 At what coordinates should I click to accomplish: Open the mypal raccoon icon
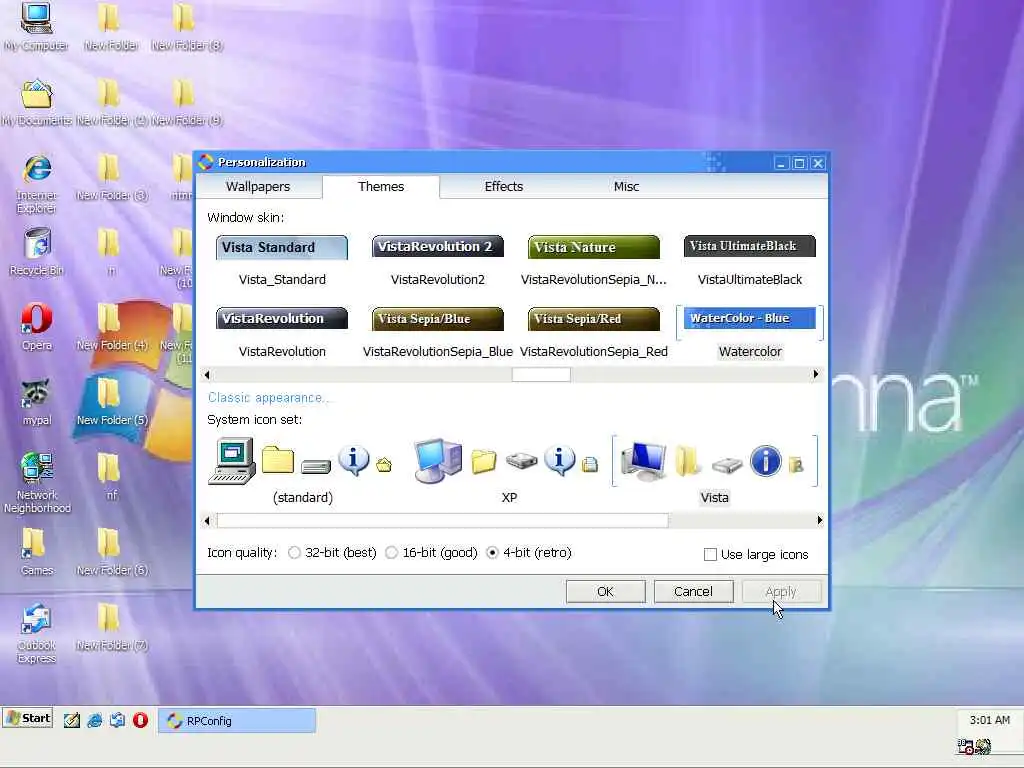coord(37,402)
